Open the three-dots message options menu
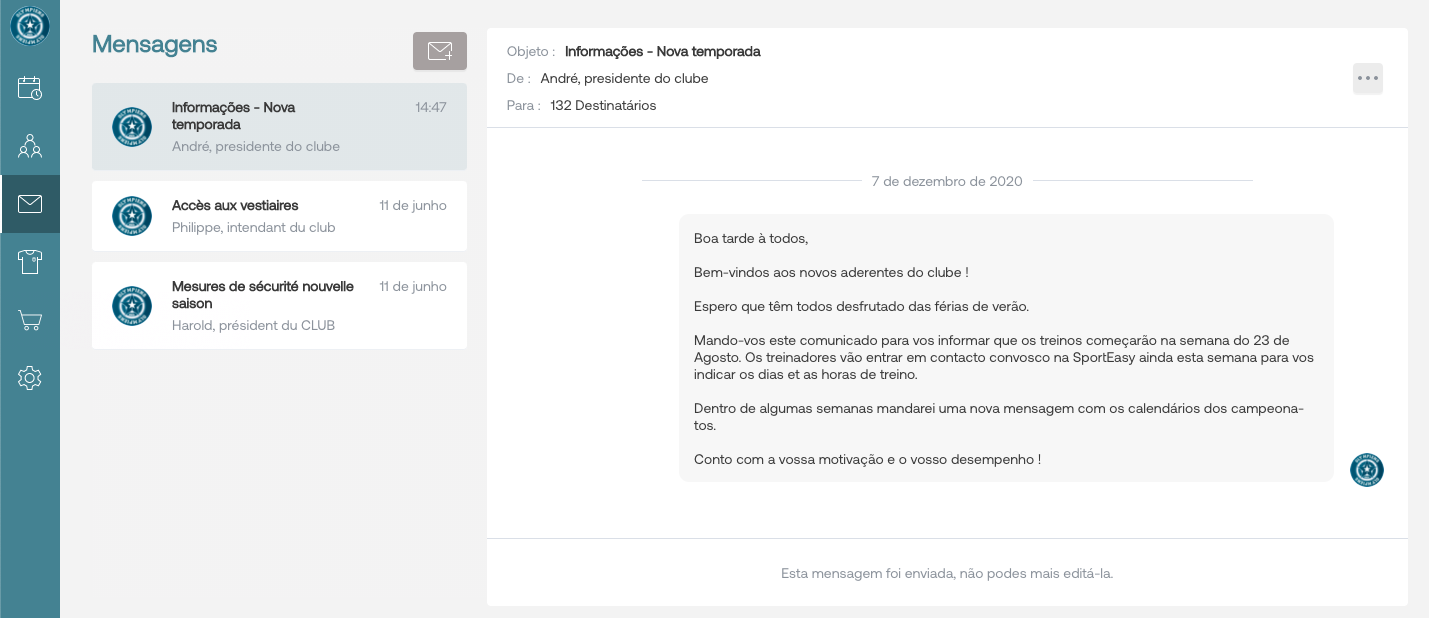 [1367, 79]
